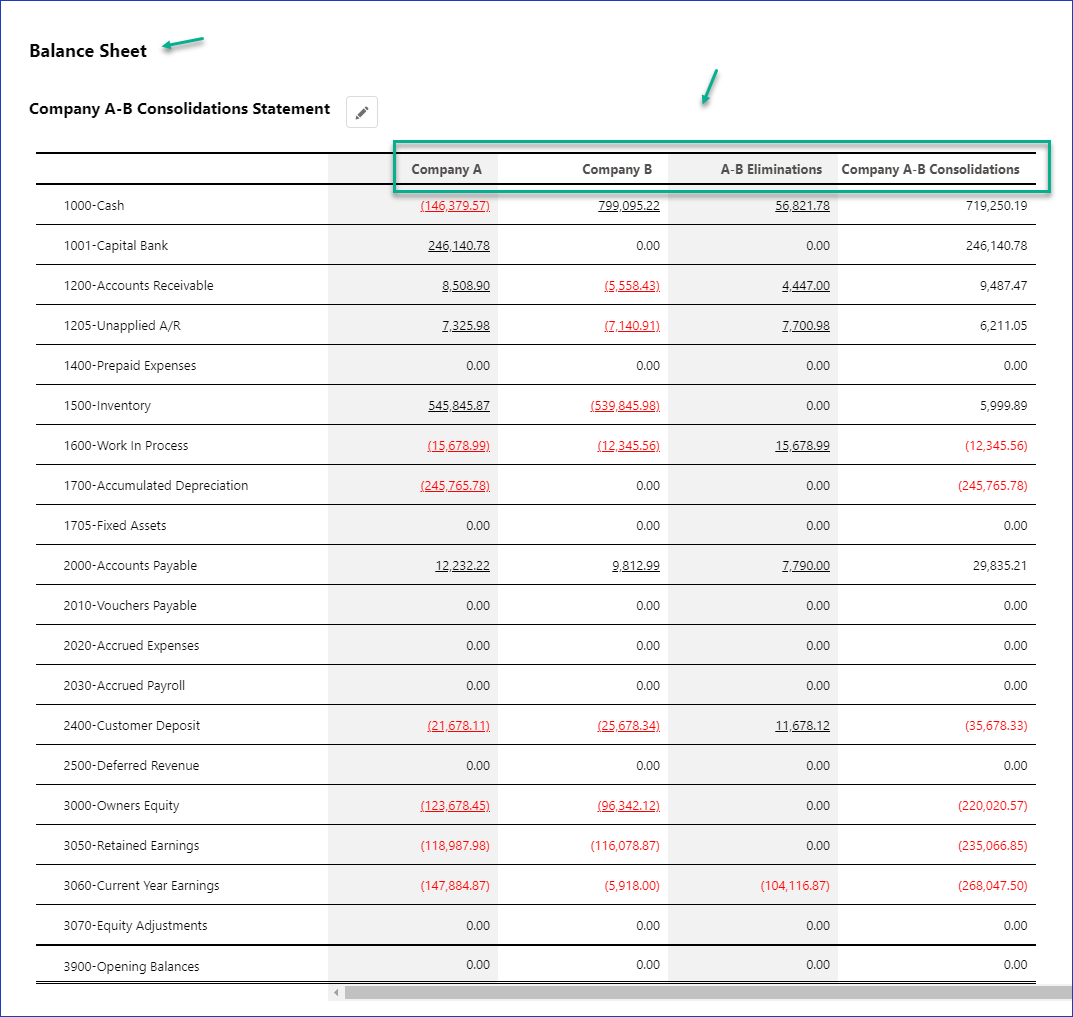Open Company B Accounts Payable 9,812.99
1073x1017 pixels.
point(635,566)
